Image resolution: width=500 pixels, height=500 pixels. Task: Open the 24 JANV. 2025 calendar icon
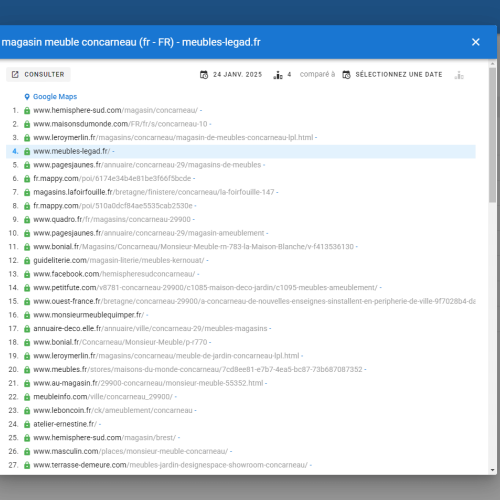[x=204, y=75]
